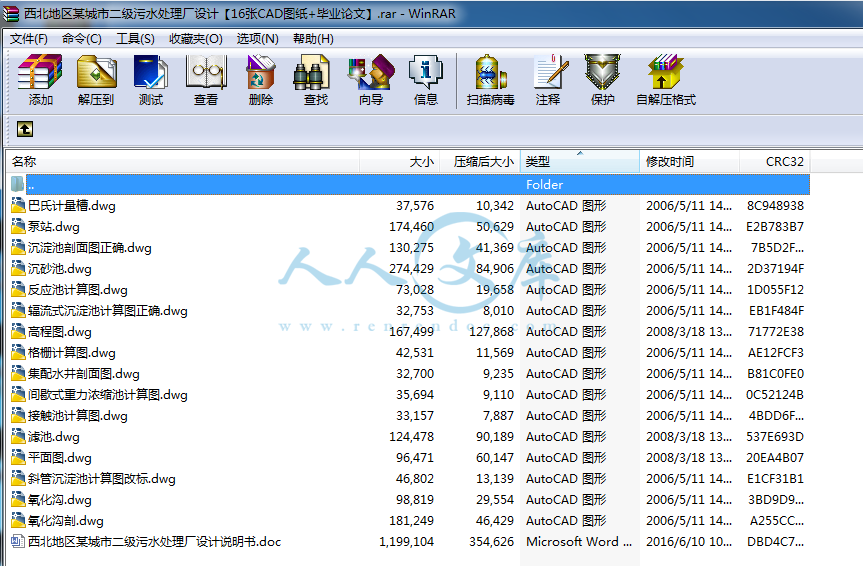863x566 pixels.
Task: Click CRC32 value 537E693D
Action: [775, 437]
